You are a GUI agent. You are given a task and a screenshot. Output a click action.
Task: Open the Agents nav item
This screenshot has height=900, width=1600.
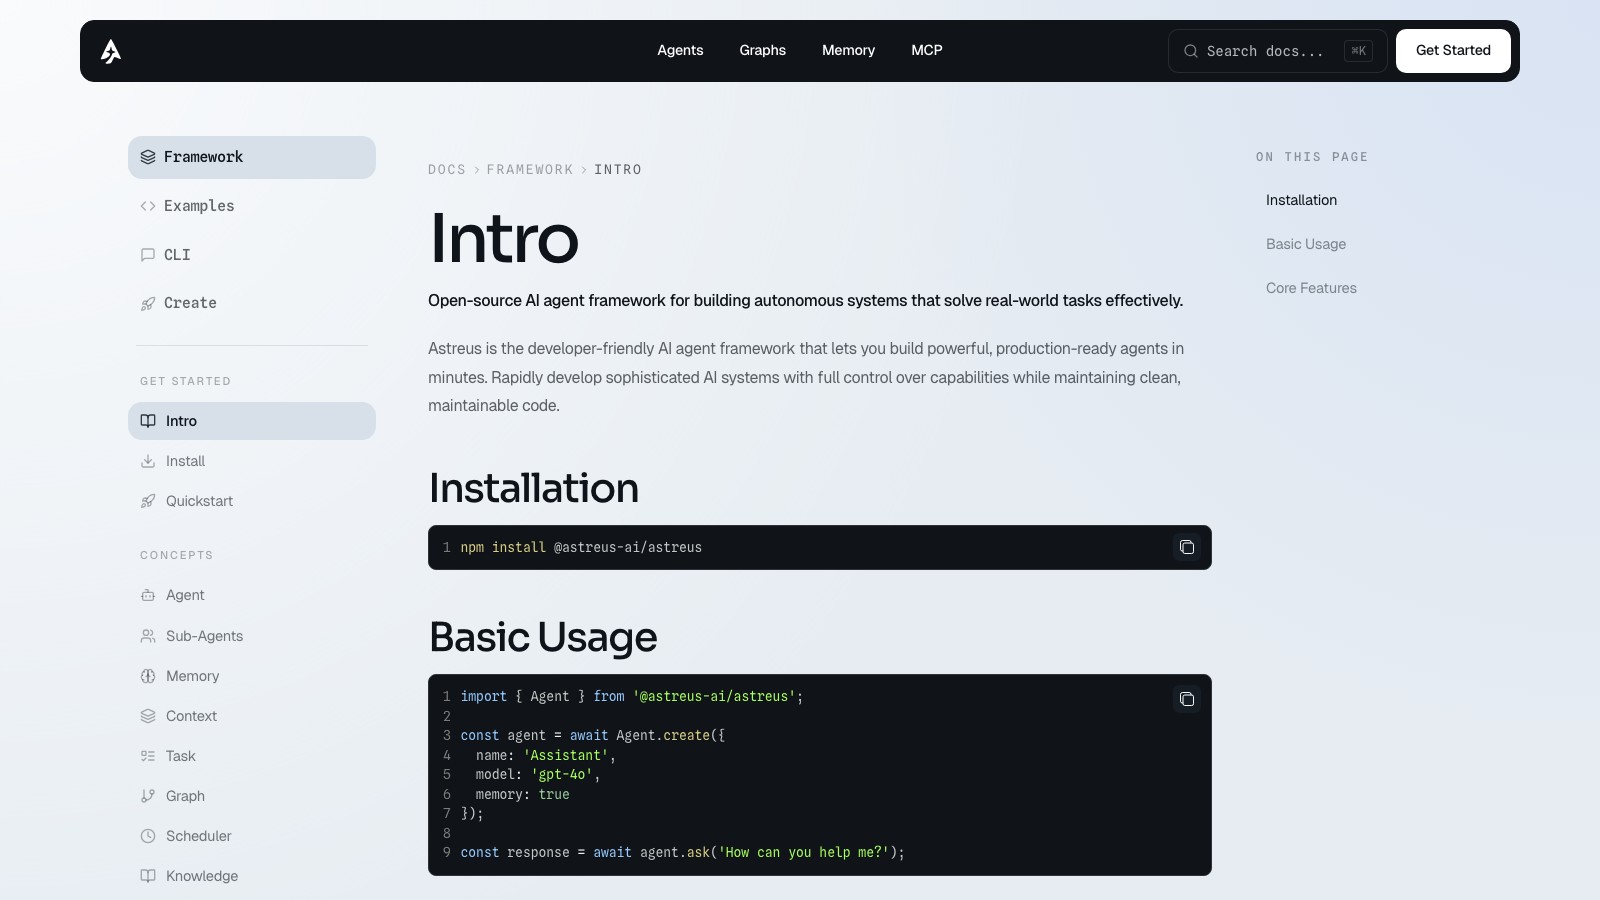coord(680,50)
